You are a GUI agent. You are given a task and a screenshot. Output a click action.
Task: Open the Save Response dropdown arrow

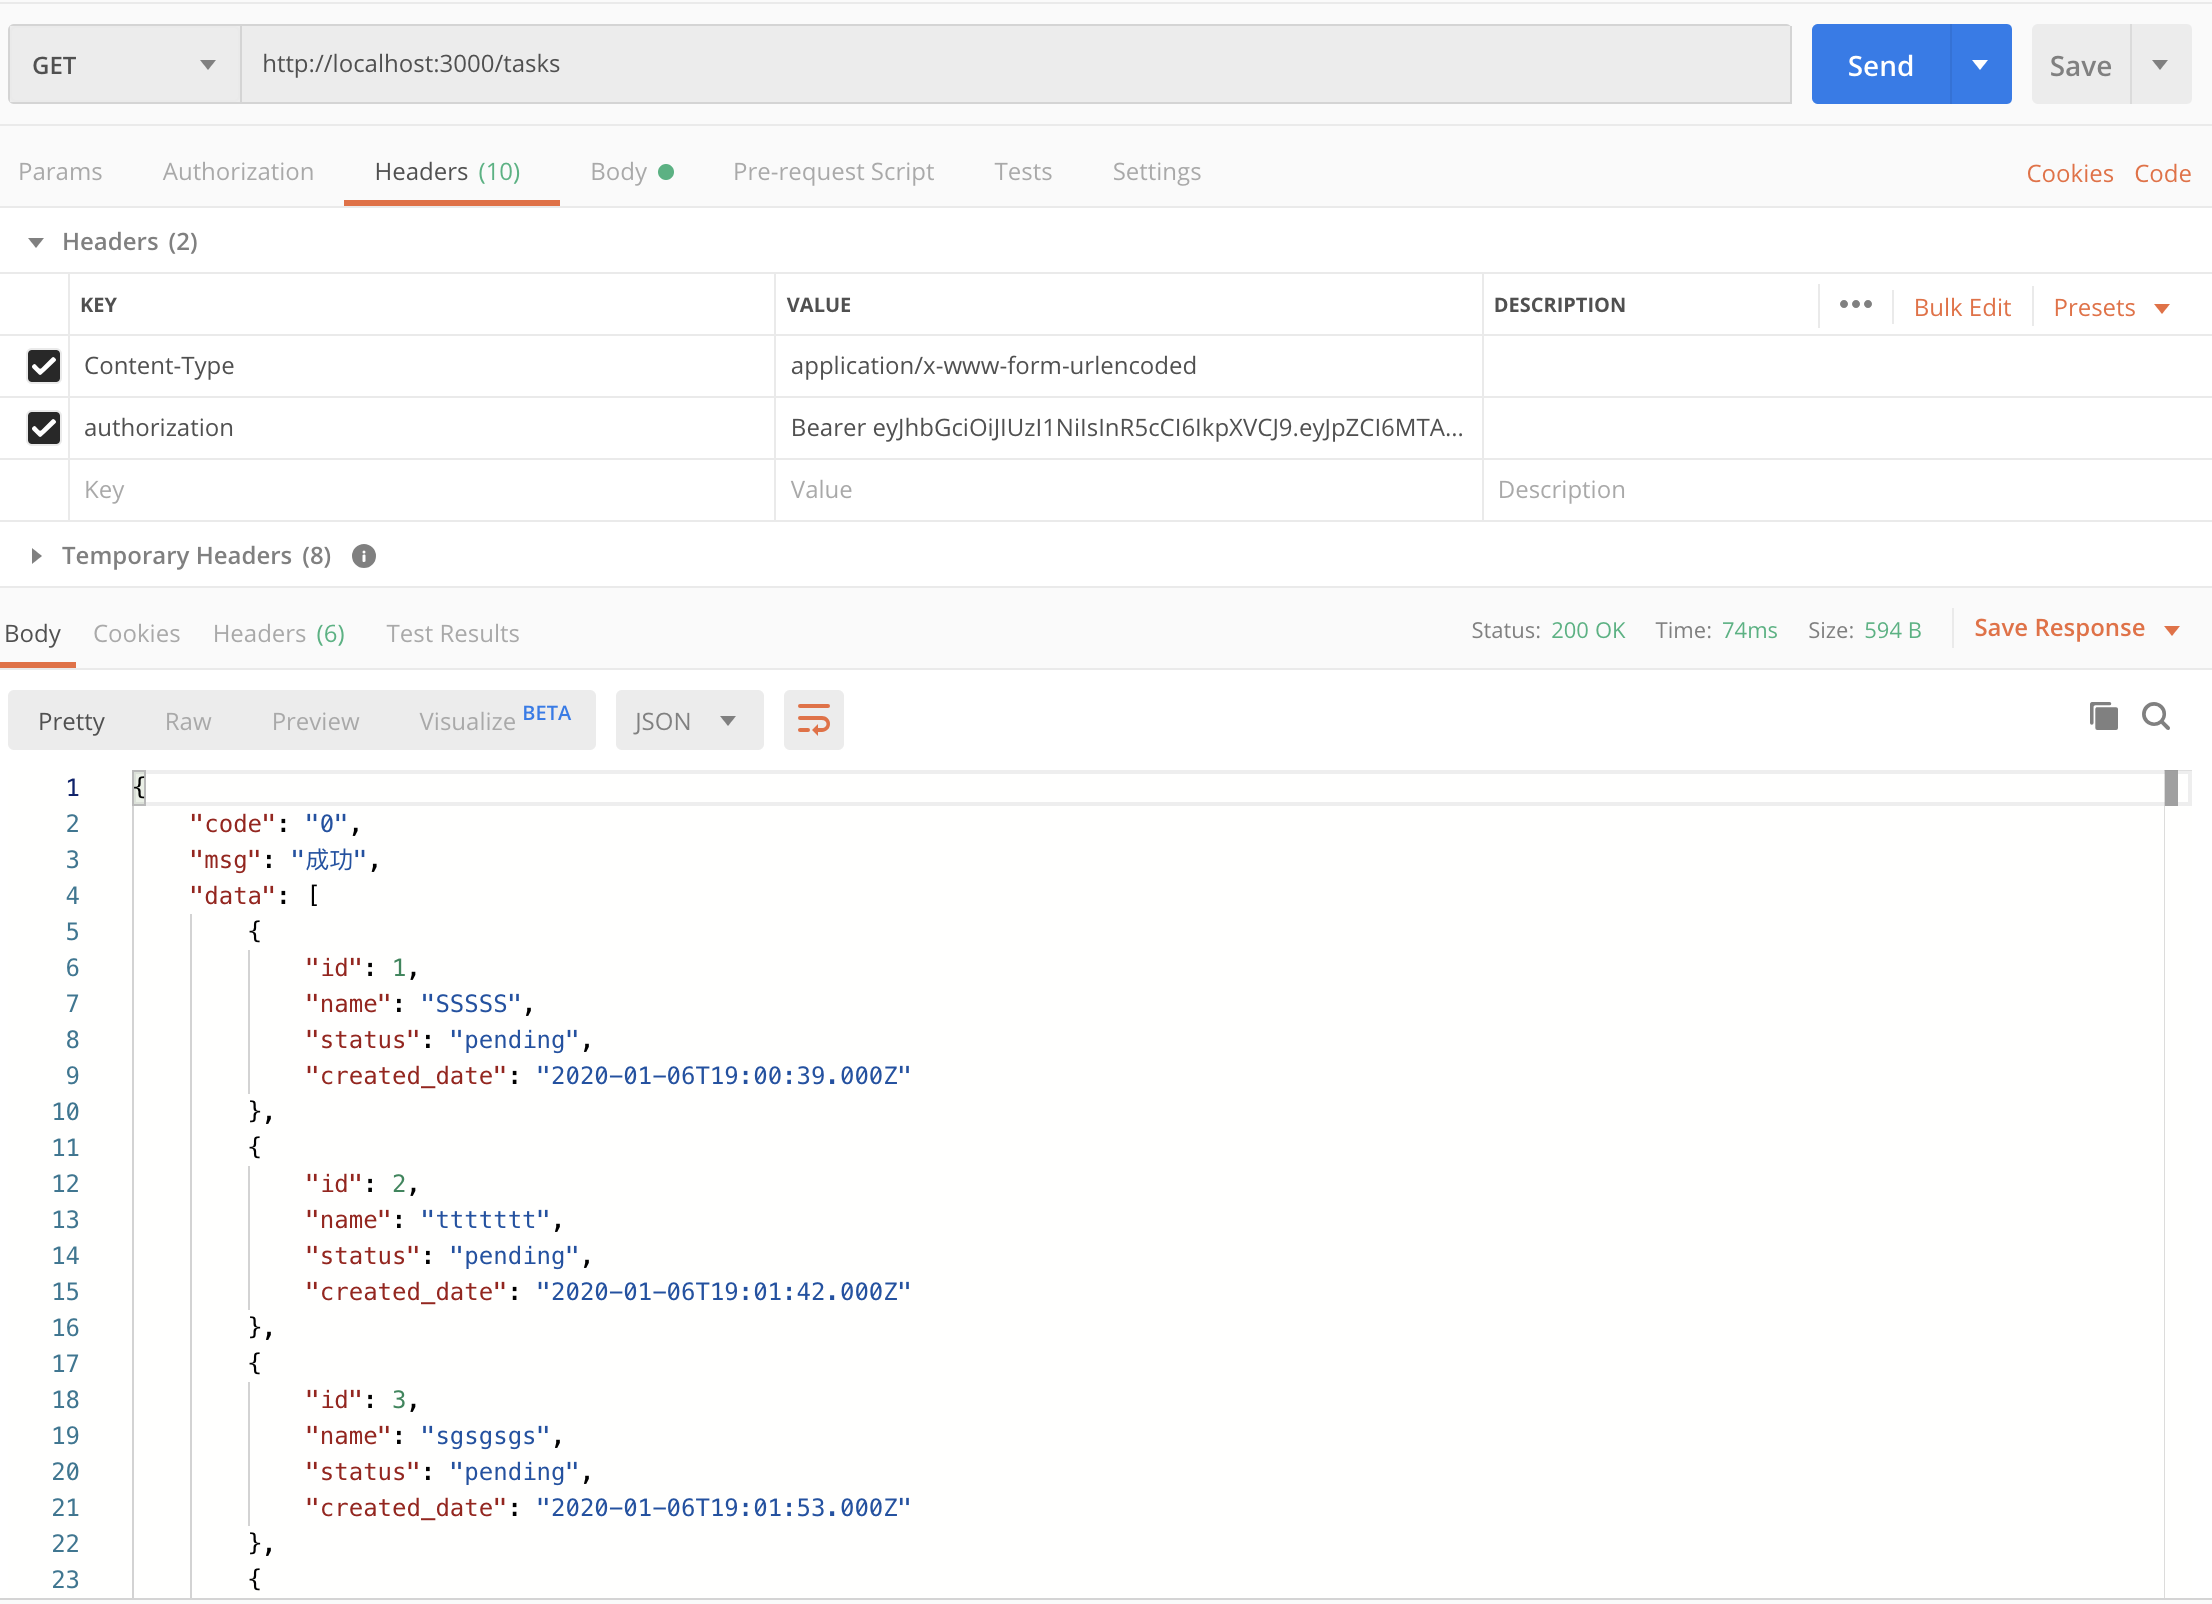(x=2172, y=630)
